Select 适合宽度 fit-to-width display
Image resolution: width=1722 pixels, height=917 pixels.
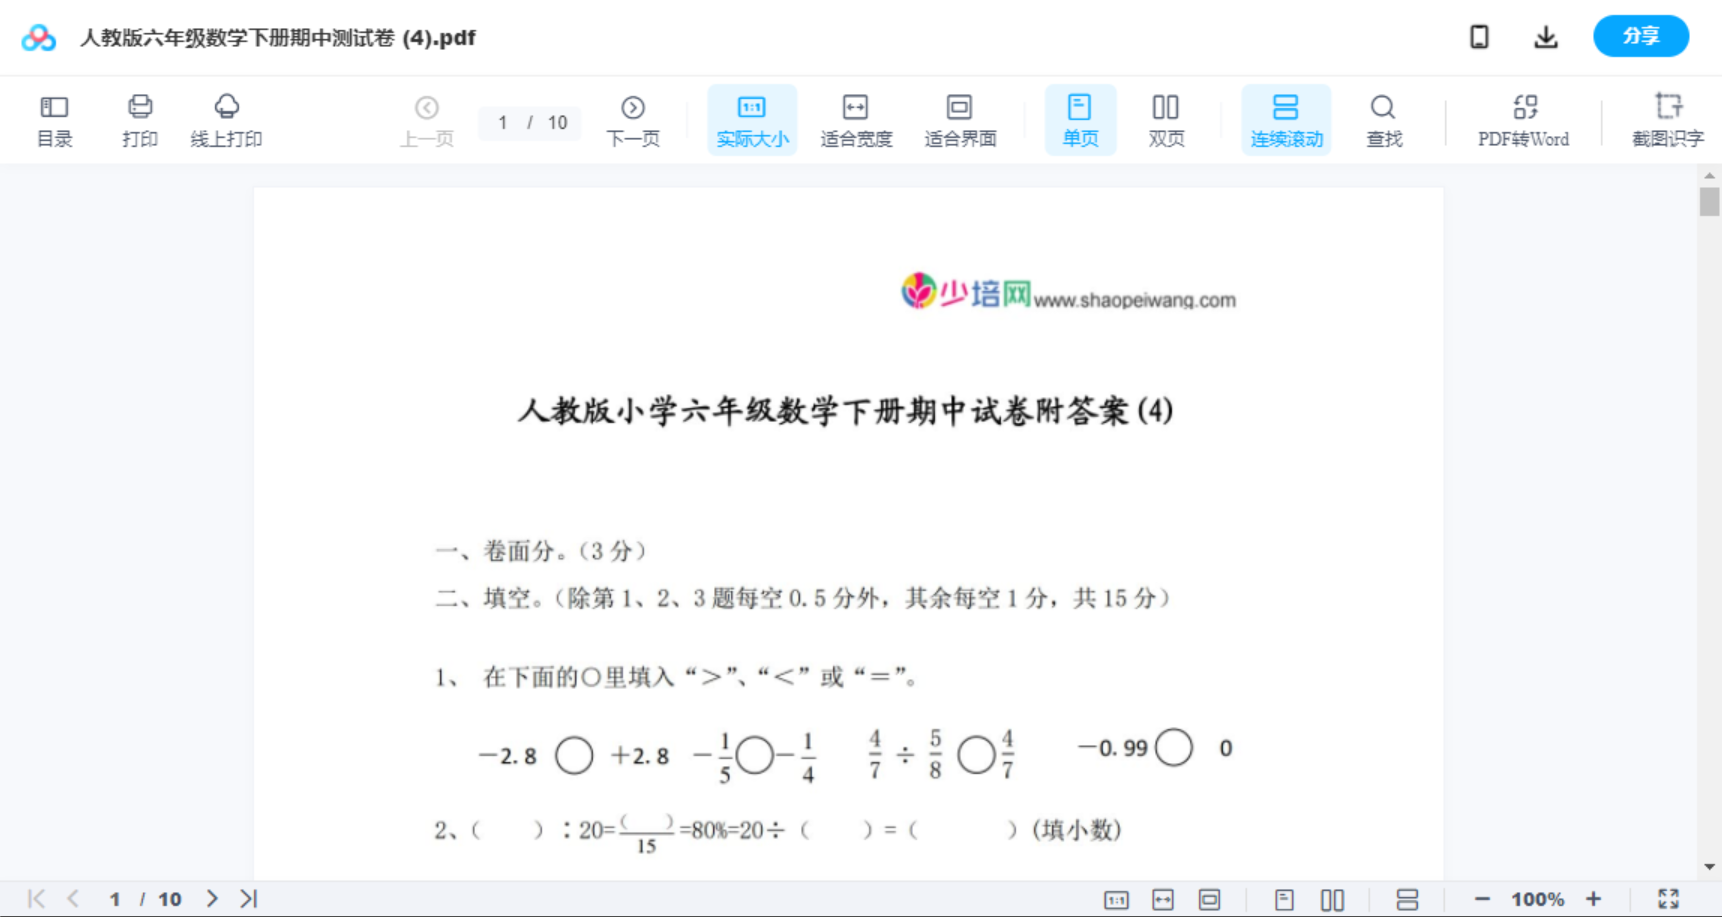855,119
